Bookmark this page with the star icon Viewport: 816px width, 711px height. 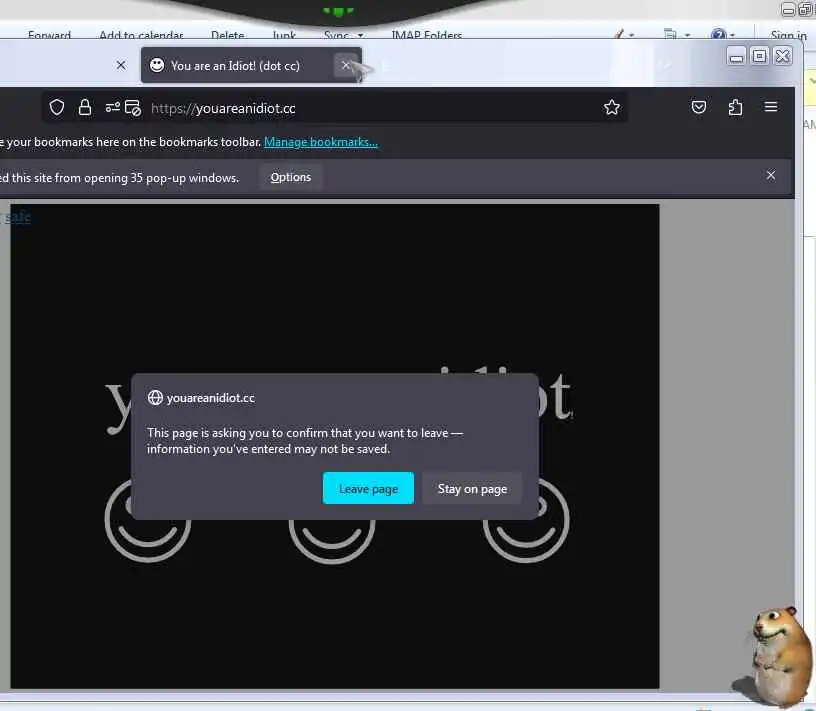611,108
